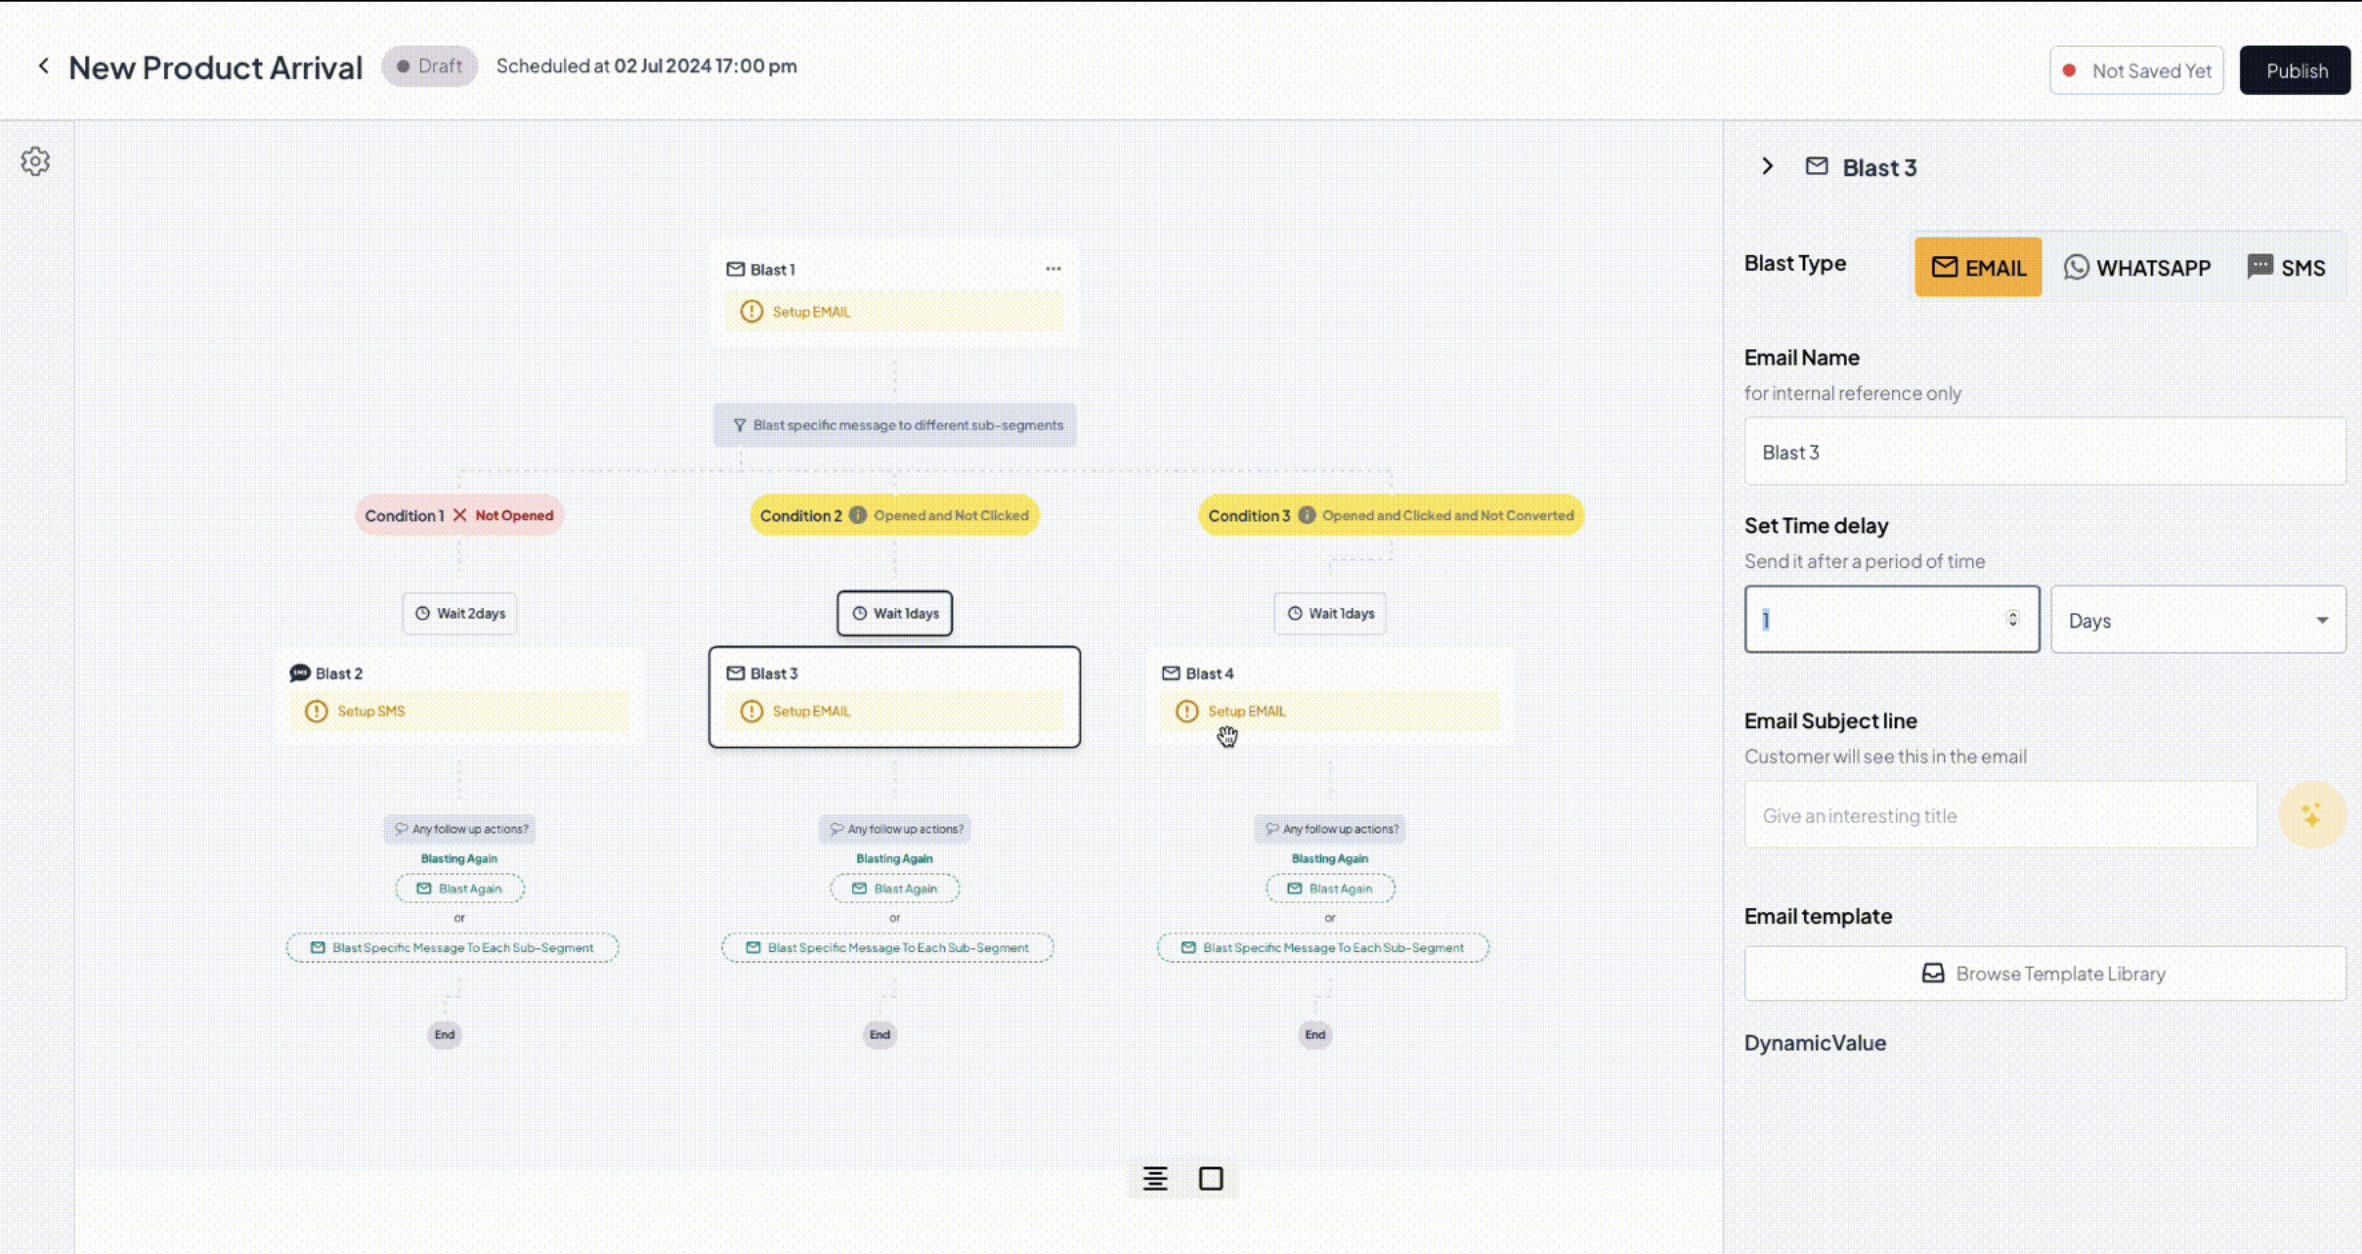Click the square fit-view icon at bottom

[x=1211, y=1179]
